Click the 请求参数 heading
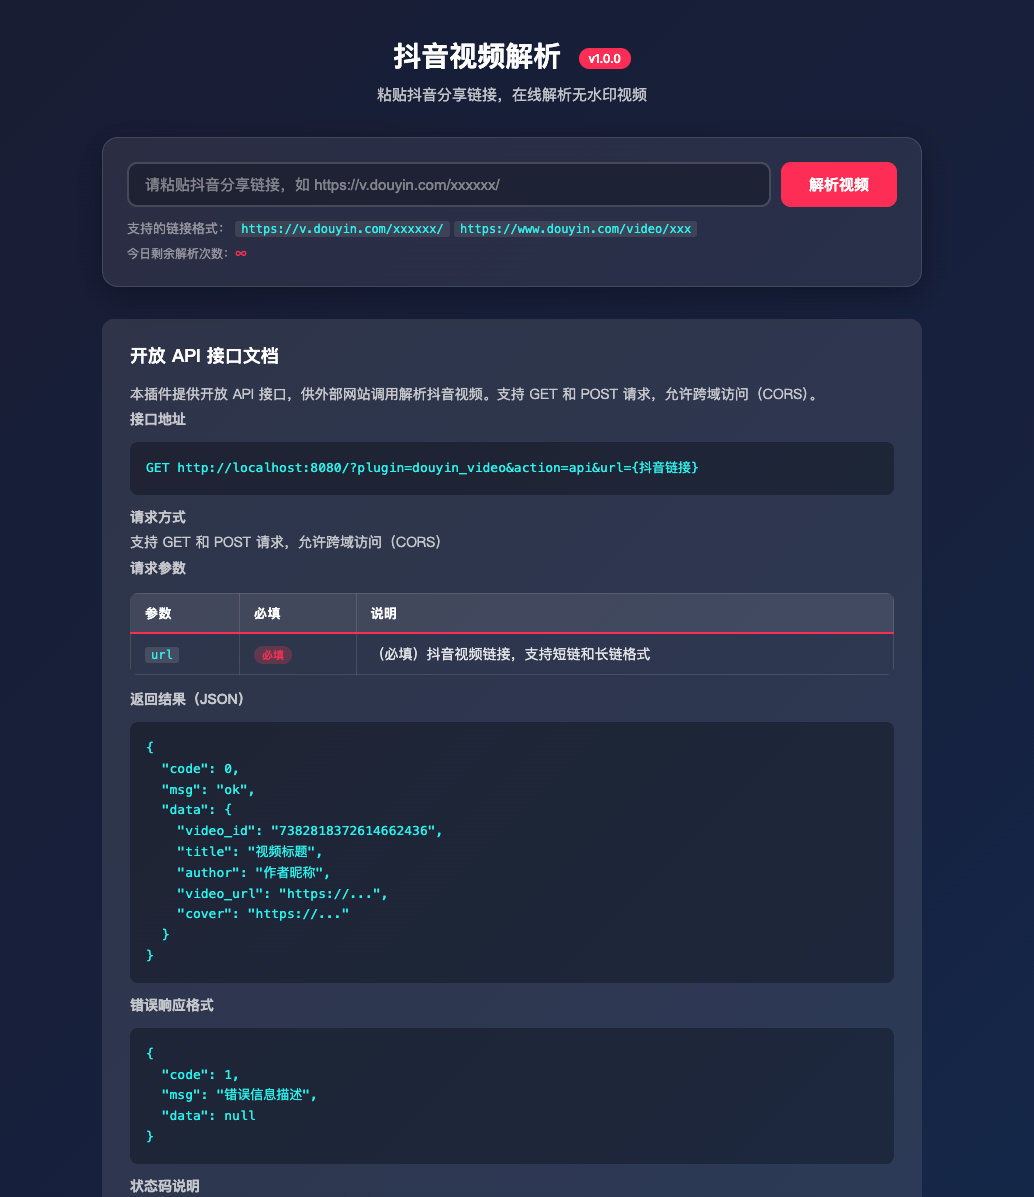1034x1197 pixels. click(x=158, y=568)
